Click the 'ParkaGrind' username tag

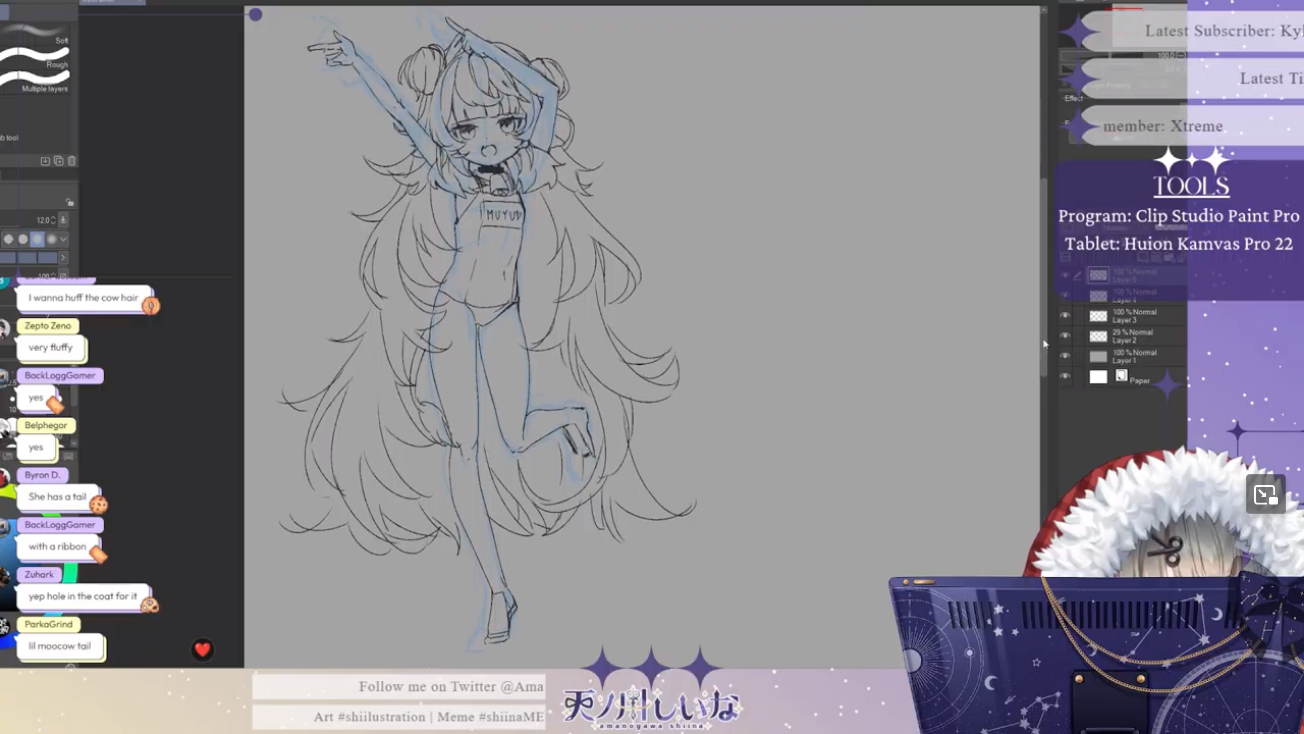pyautogui.click(x=49, y=624)
